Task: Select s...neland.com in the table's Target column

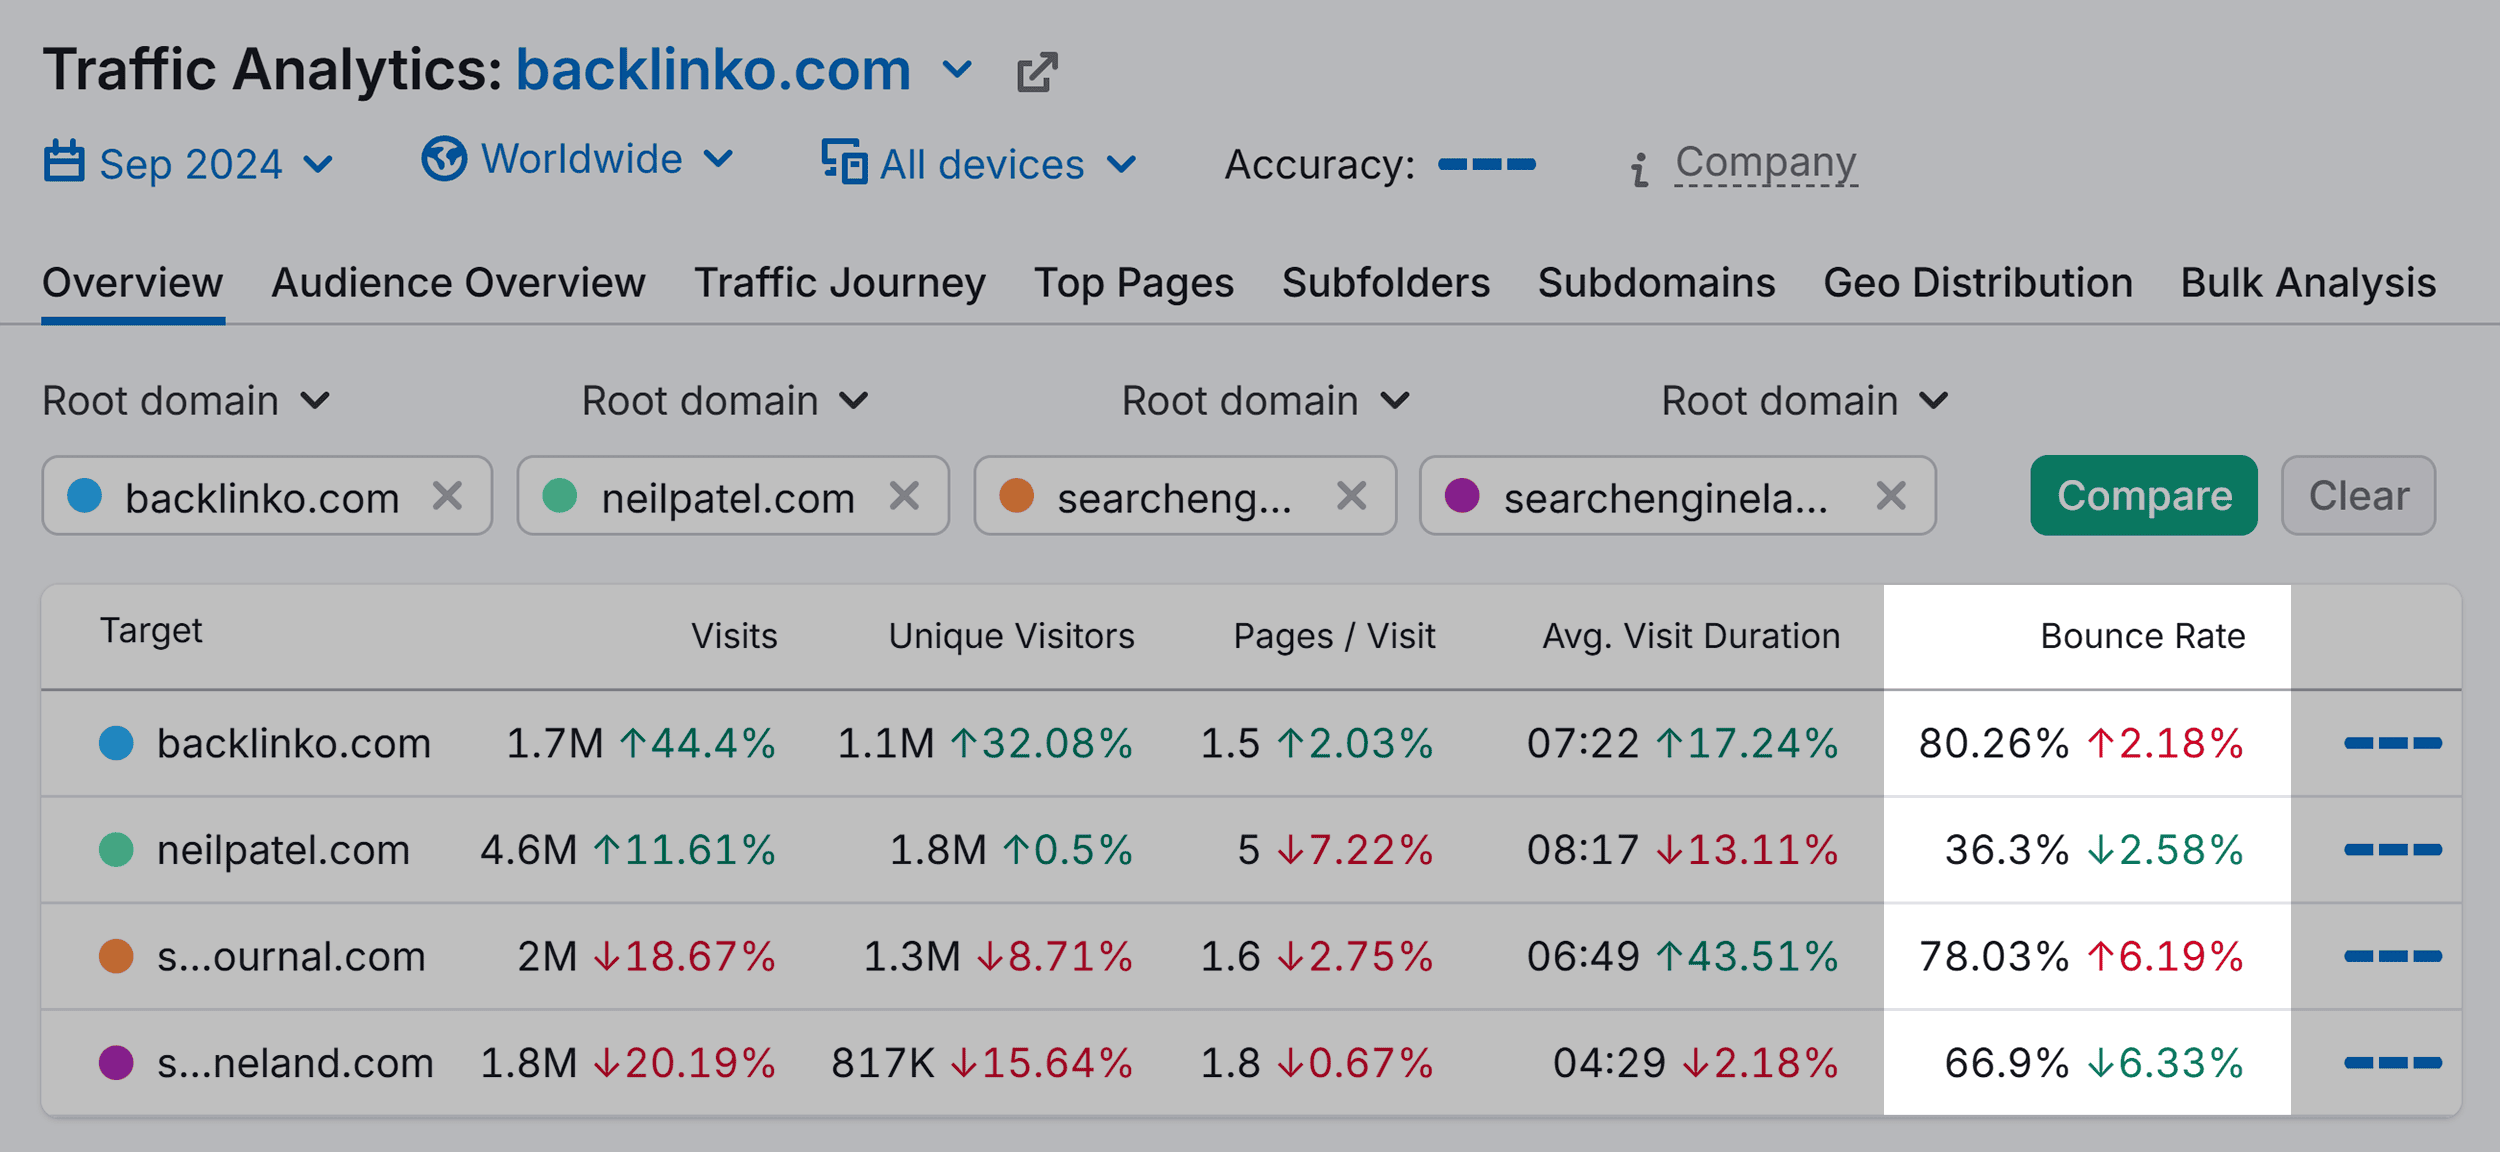Action: pos(295,1062)
